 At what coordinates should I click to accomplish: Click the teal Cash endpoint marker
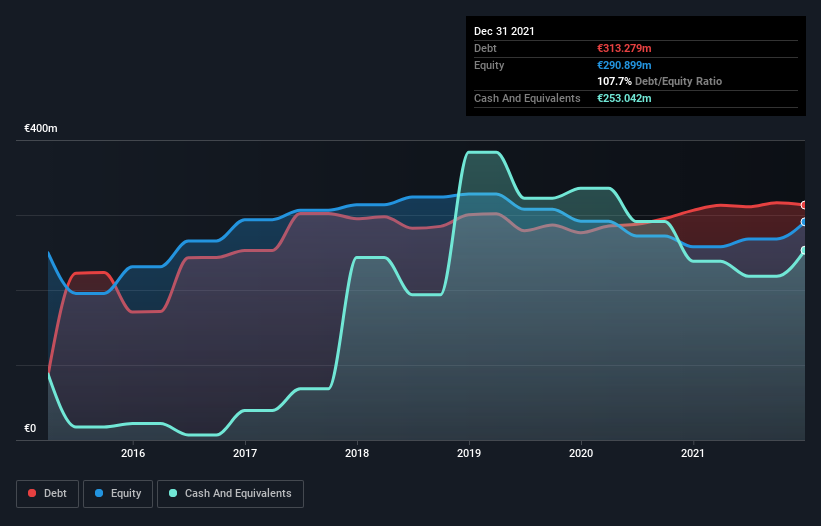pos(804,251)
